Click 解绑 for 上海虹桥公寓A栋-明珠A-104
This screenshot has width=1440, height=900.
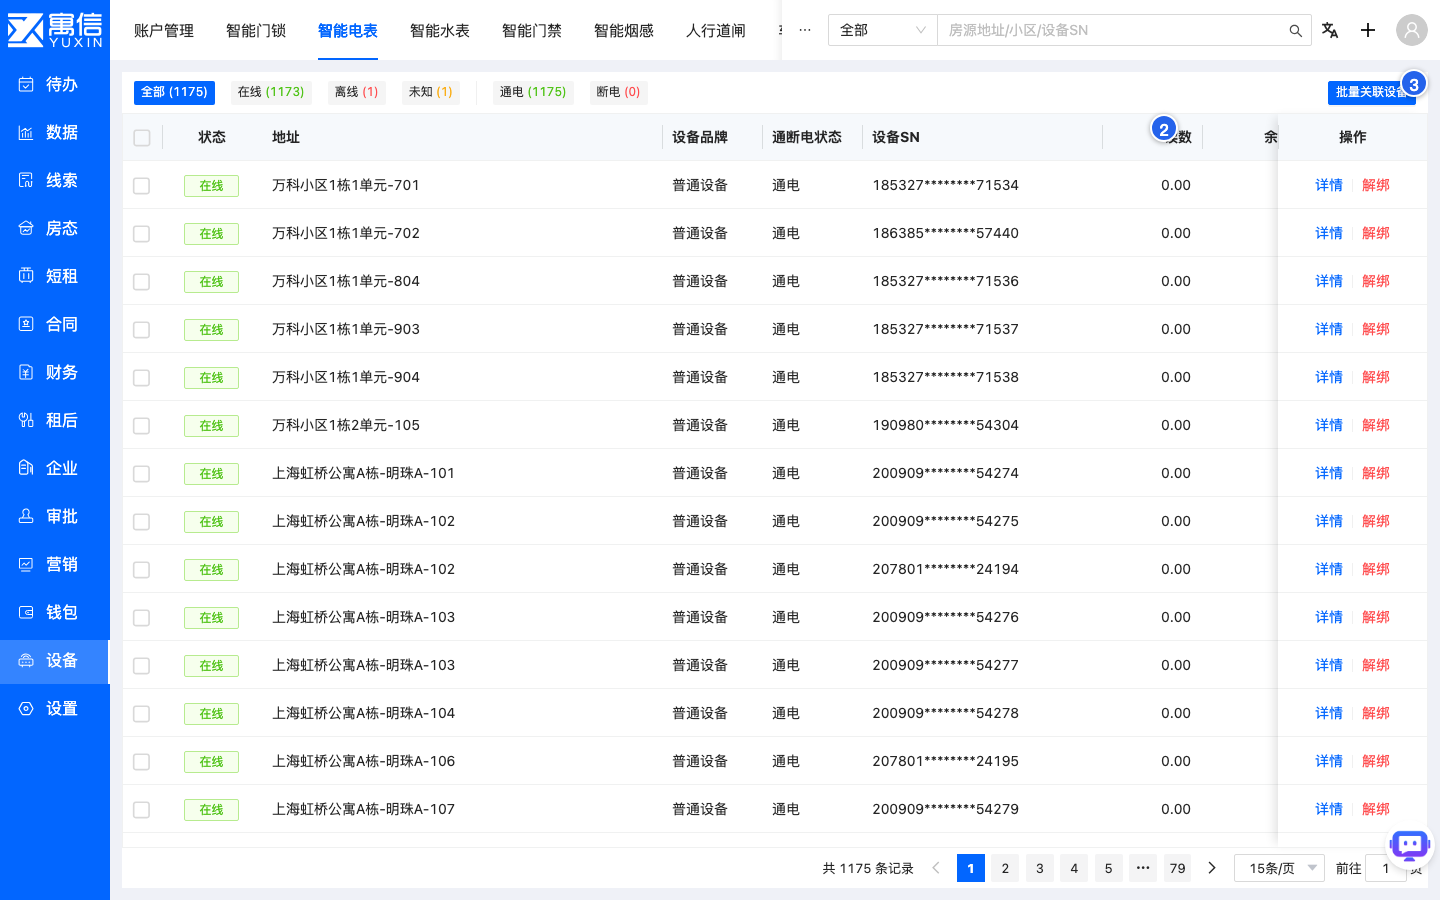(x=1376, y=713)
